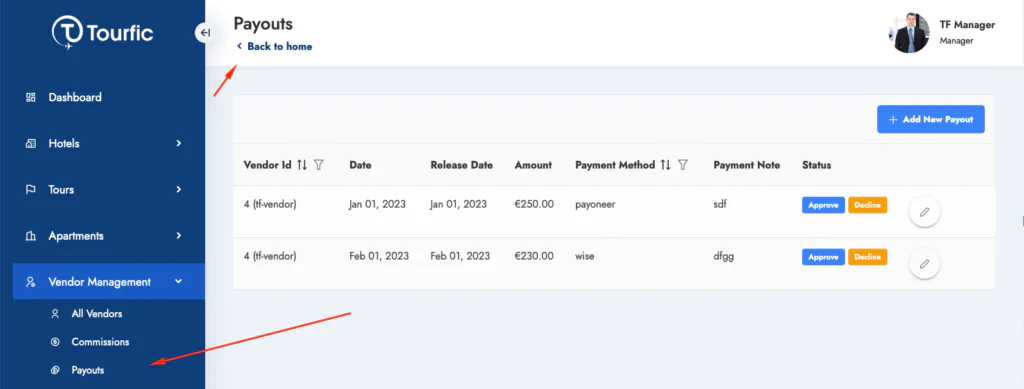Viewport: 1024px width, 389px height.
Task: Decline the €230.00 wise payout
Action: coord(867,257)
